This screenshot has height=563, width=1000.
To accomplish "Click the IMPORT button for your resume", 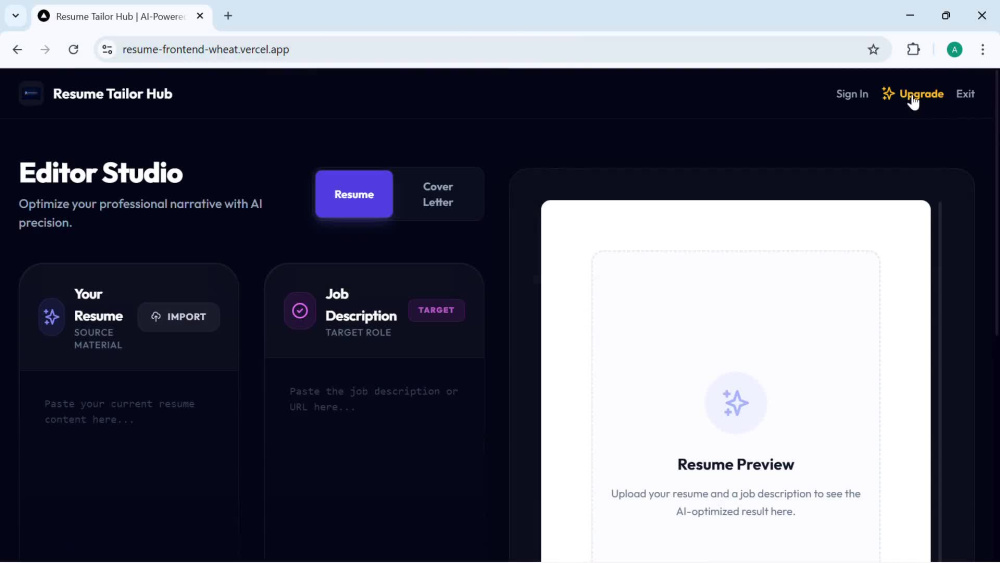I will (179, 316).
